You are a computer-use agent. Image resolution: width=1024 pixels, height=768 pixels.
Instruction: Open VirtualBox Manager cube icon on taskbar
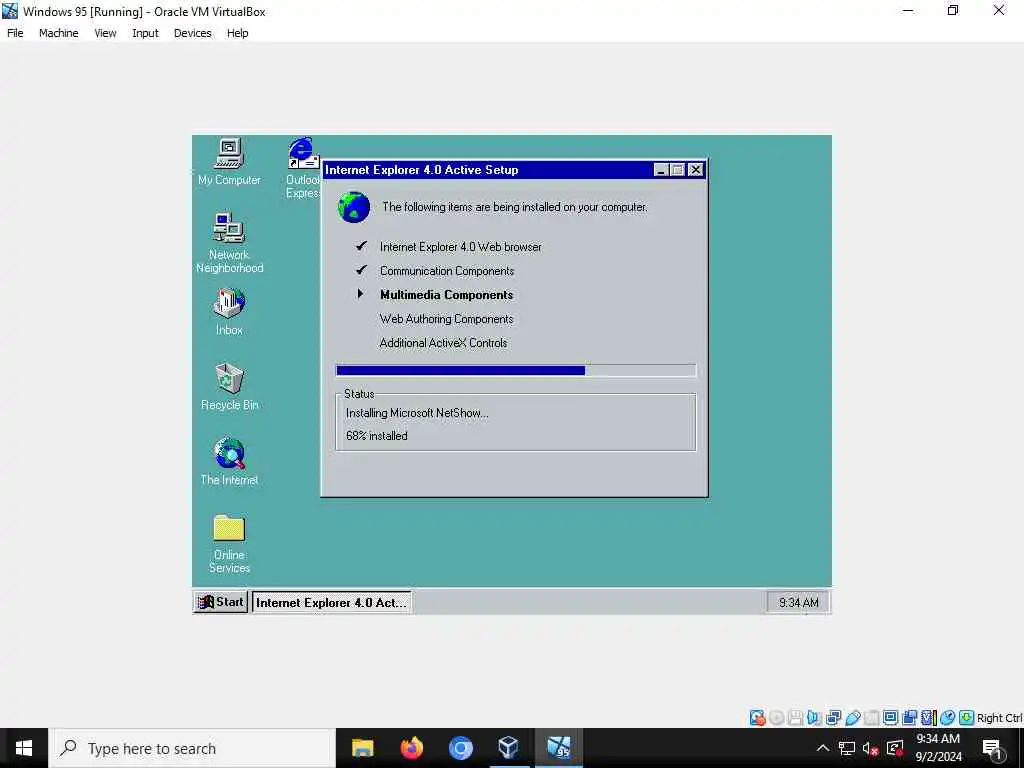coord(509,748)
